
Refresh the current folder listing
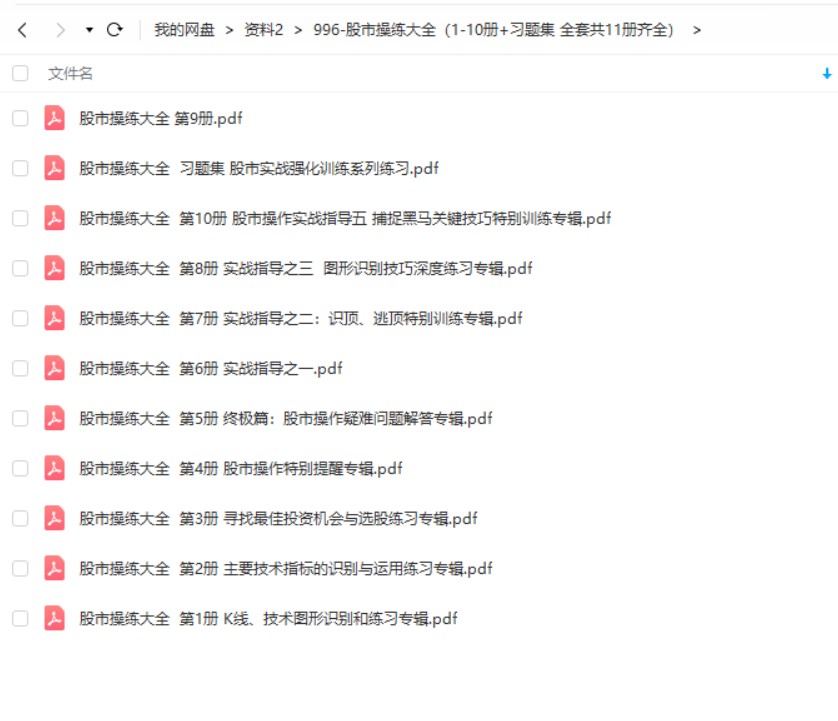coord(114,29)
